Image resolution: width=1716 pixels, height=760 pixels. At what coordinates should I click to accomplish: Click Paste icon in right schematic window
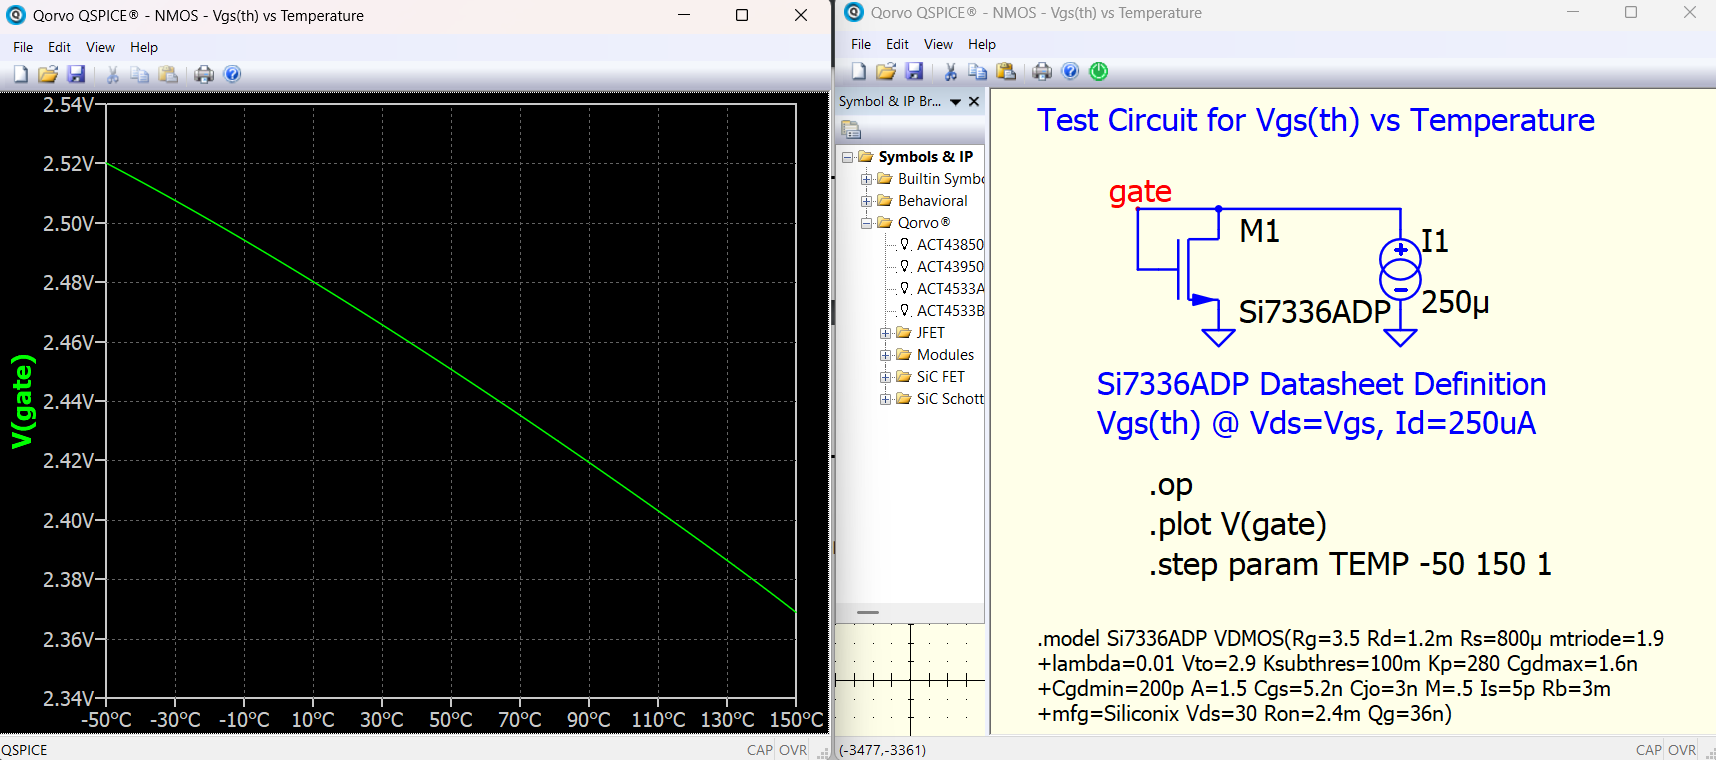(1006, 71)
